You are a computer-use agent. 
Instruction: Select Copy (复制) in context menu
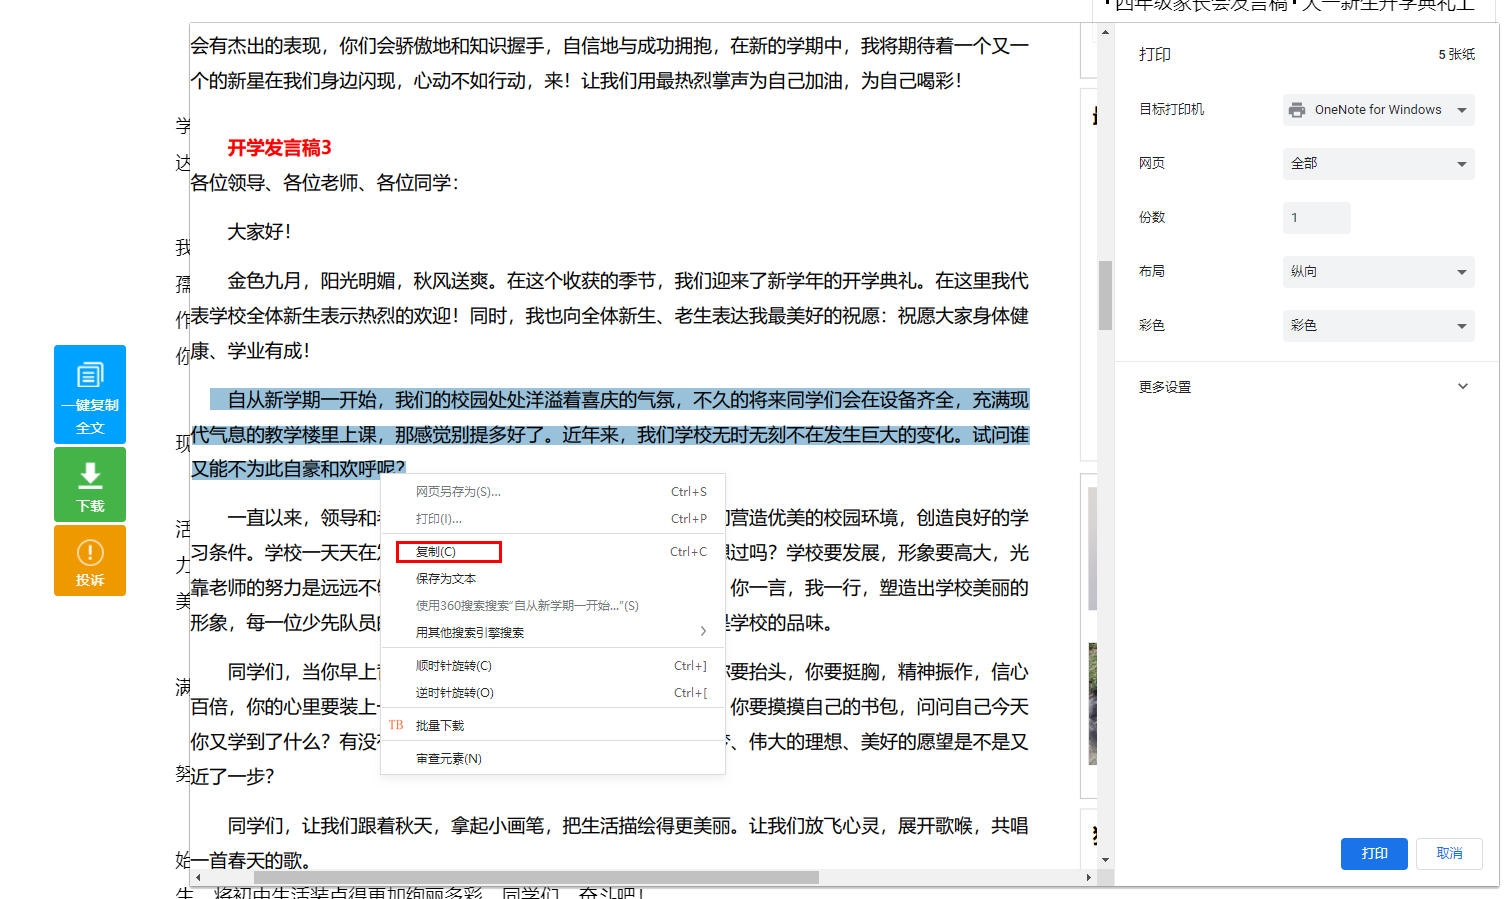[x=553, y=552]
